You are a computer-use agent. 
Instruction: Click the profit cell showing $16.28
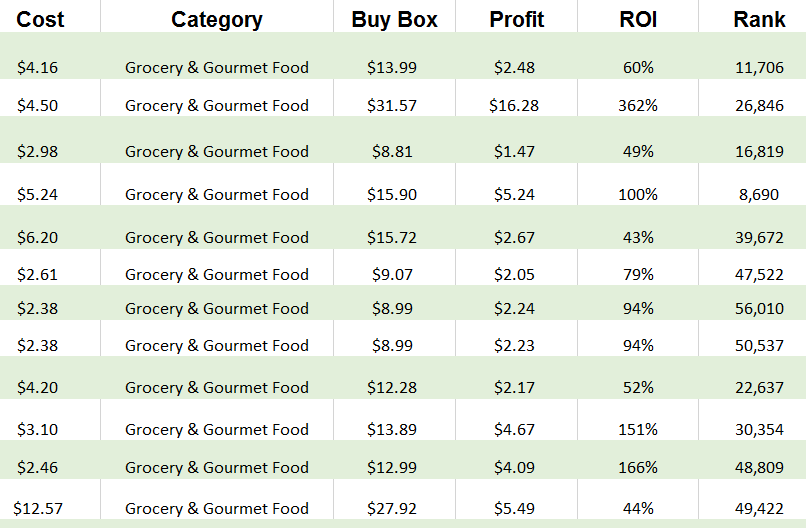coord(514,106)
